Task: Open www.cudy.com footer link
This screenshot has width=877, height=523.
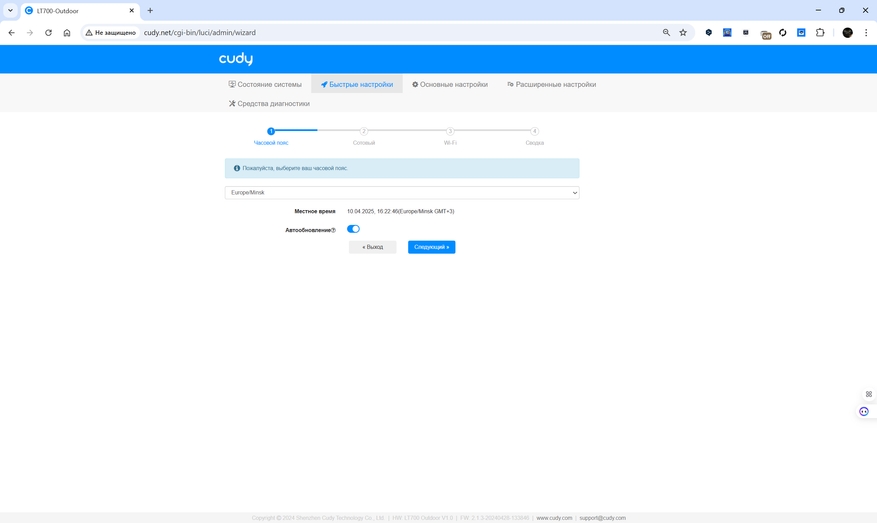Action: click(554, 518)
